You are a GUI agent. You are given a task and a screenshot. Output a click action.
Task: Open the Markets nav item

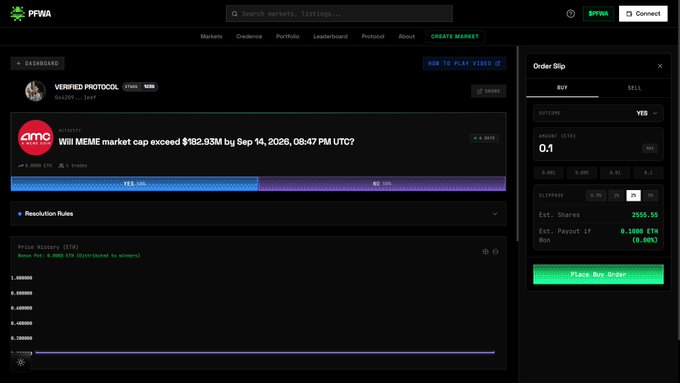click(x=211, y=36)
